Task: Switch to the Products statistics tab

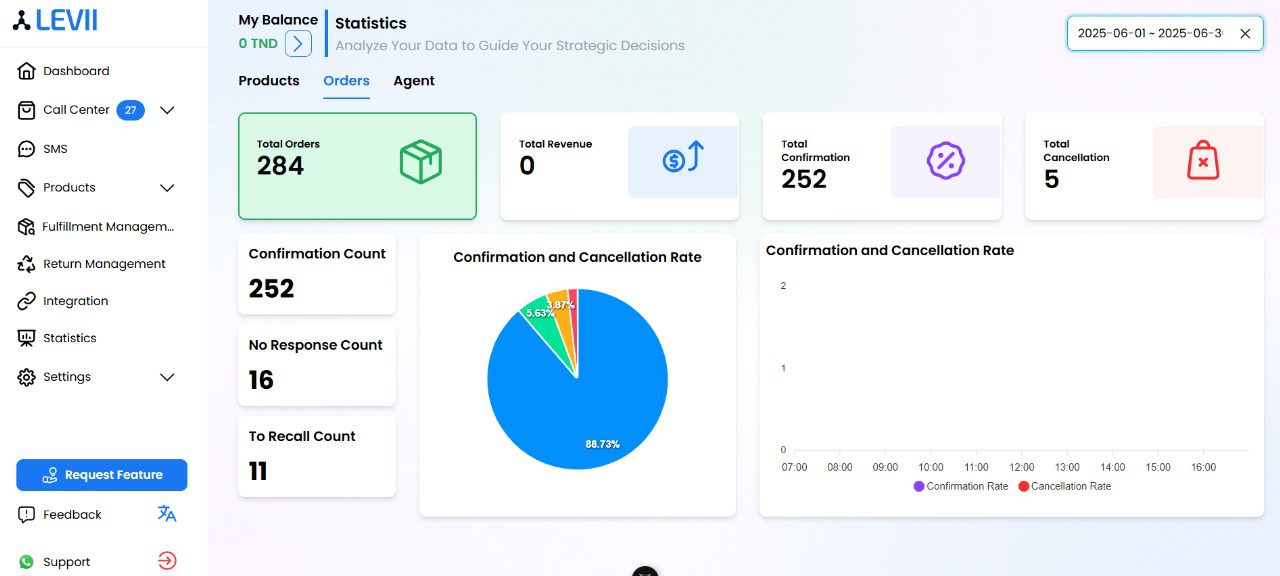Action: pyautogui.click(x=268, y=81)
